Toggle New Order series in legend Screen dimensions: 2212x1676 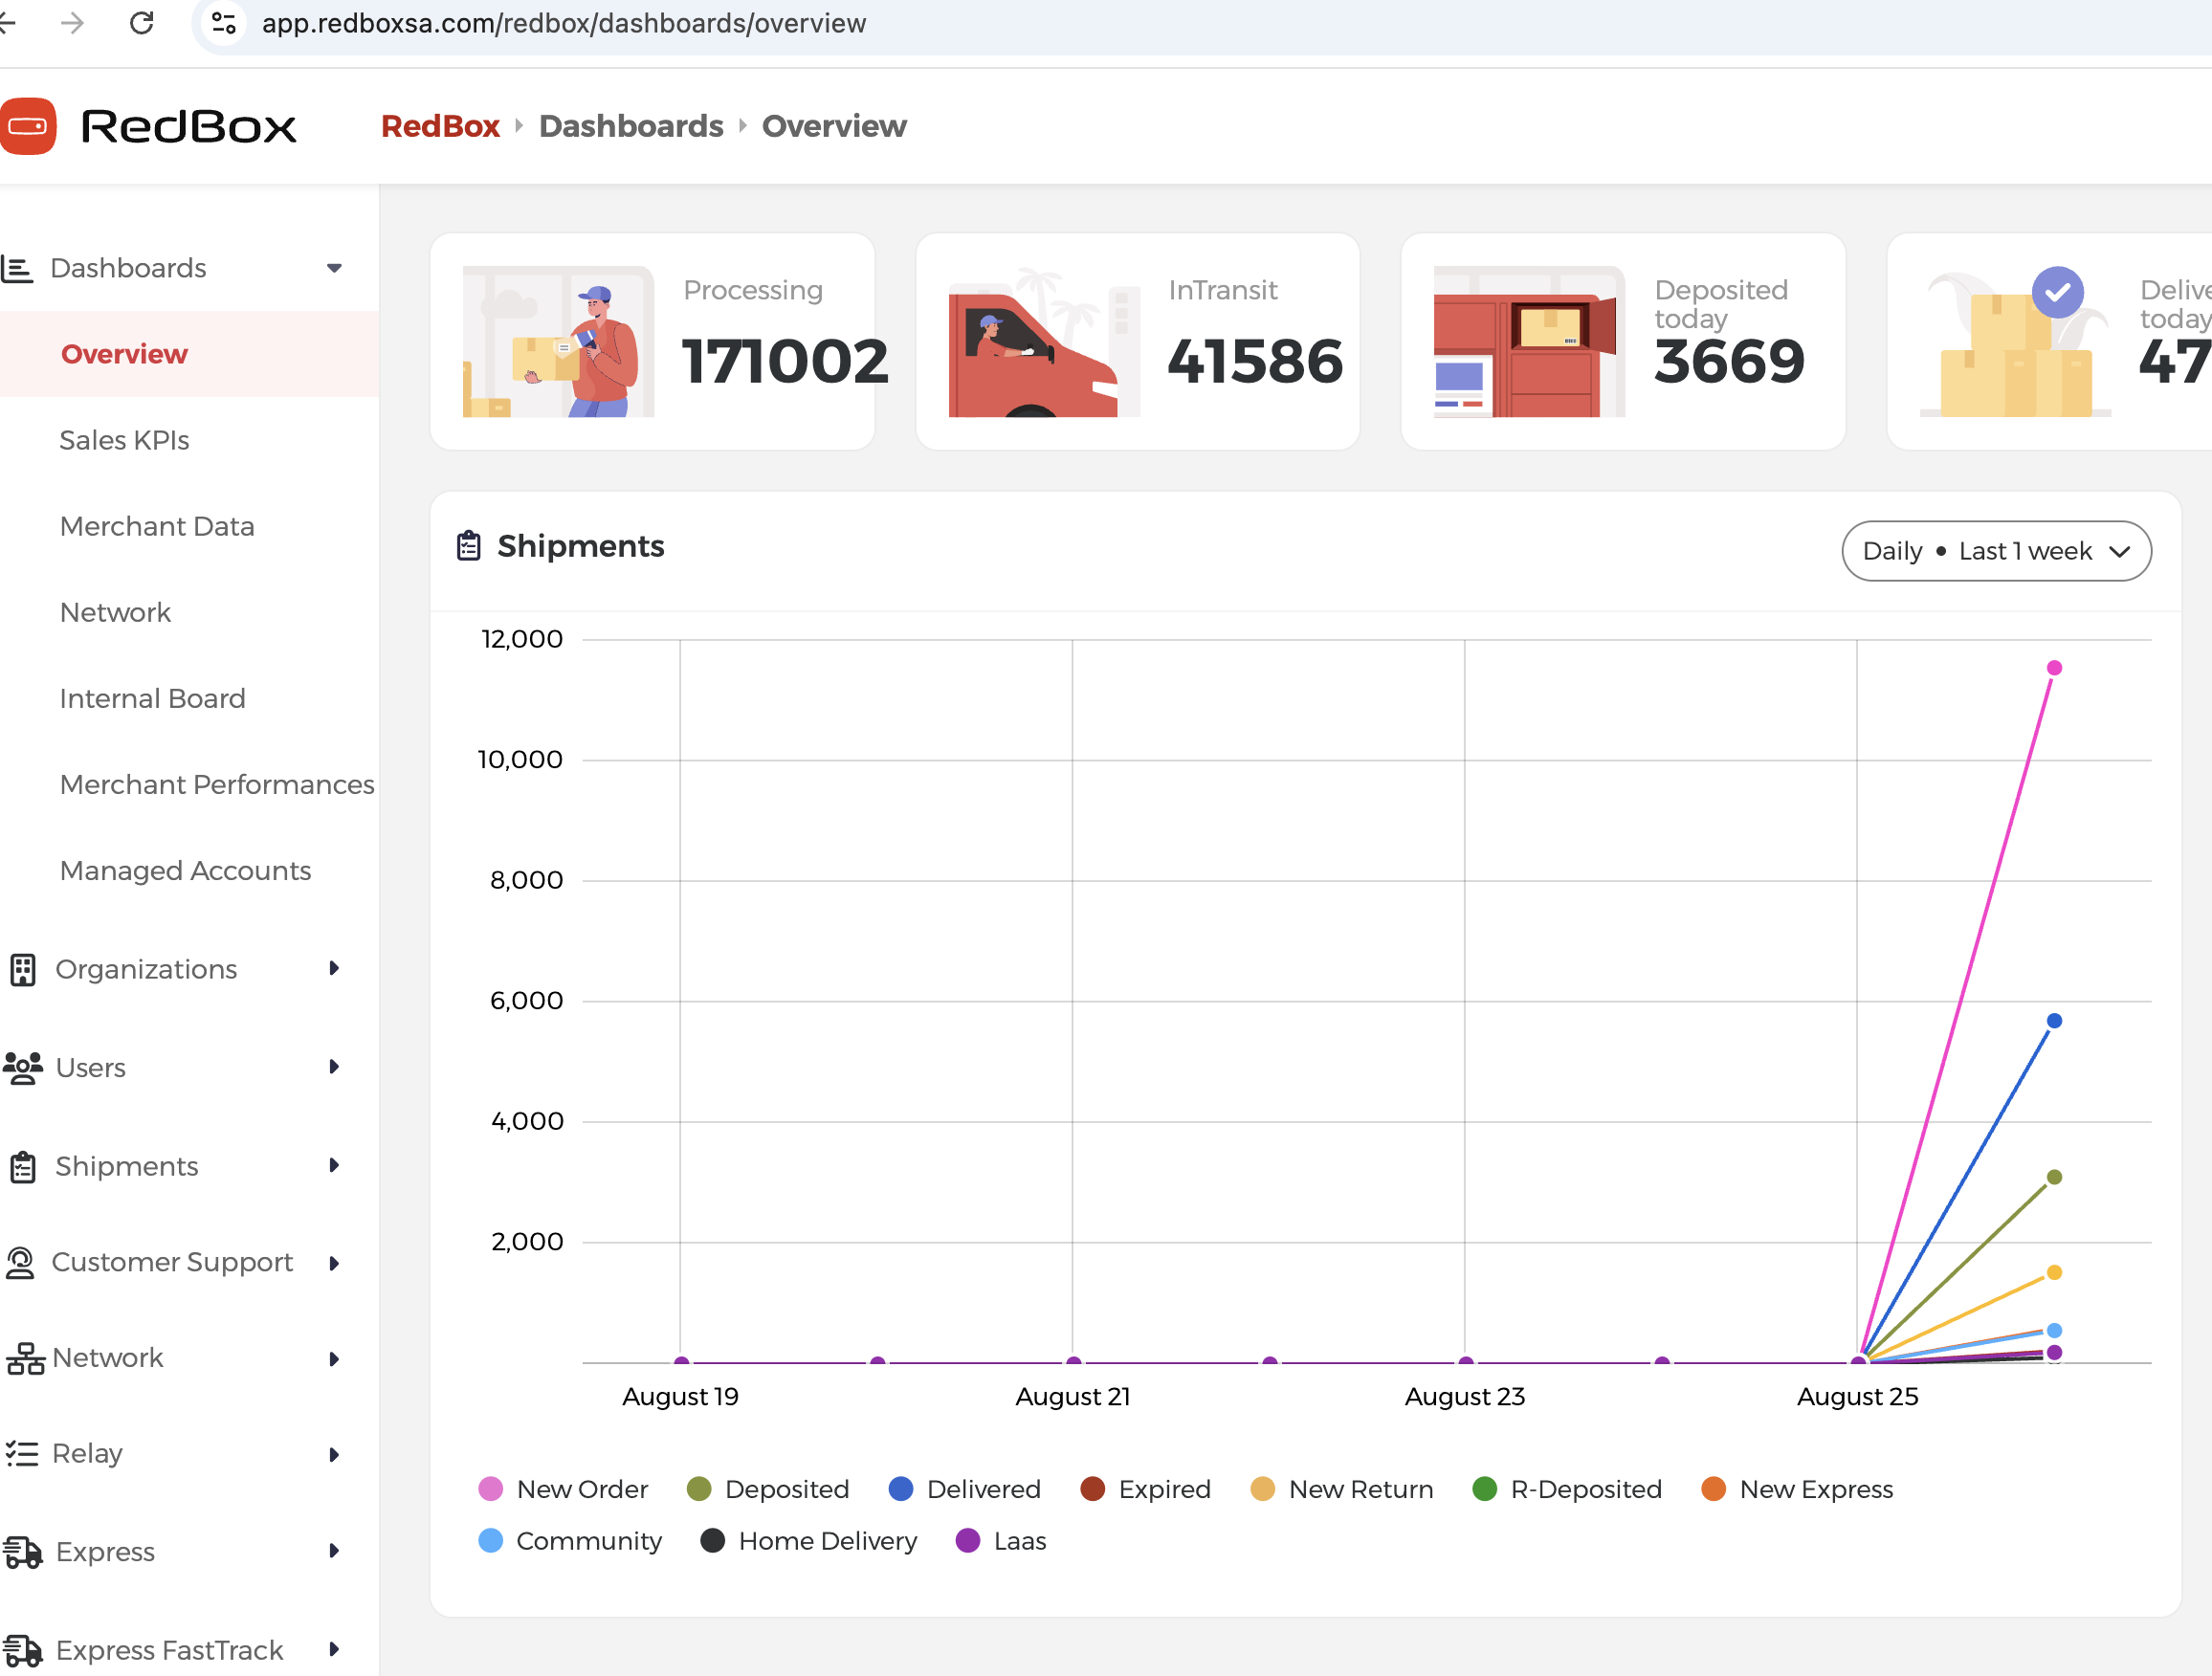tap(563, 1489)
